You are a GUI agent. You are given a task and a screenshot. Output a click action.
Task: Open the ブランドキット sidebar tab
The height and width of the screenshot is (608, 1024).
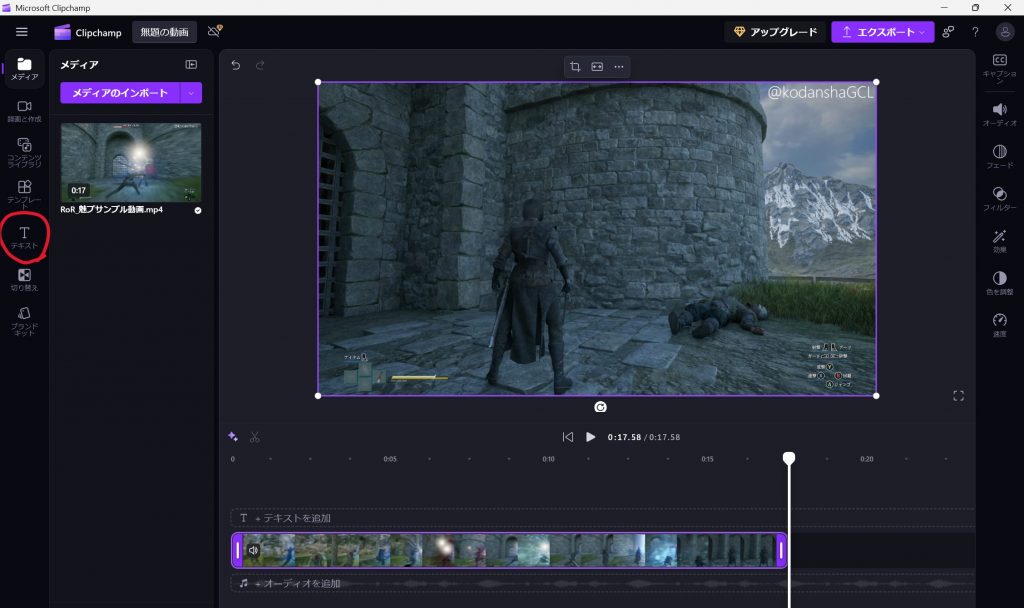(24, 321)
